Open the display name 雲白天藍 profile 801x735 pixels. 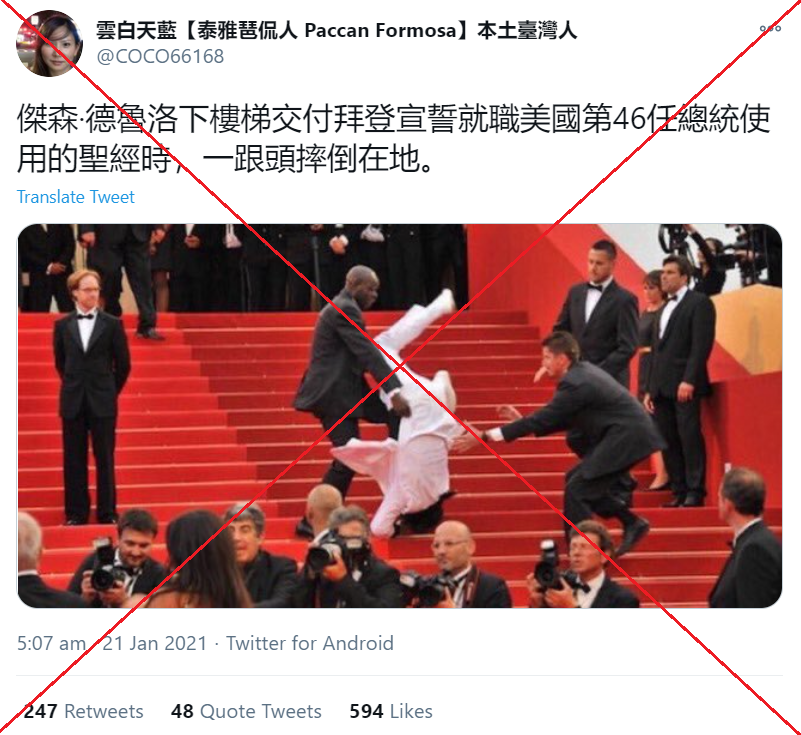[337, 31]
